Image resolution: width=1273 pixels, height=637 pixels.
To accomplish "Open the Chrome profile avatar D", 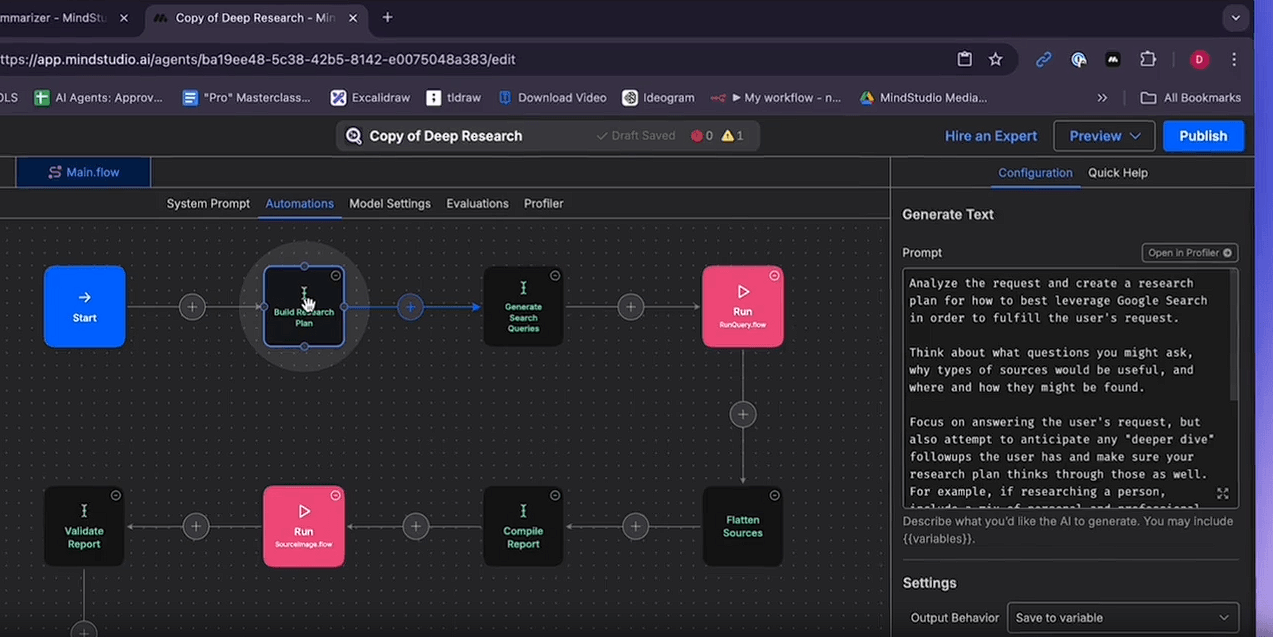I will click(1199, 59).
